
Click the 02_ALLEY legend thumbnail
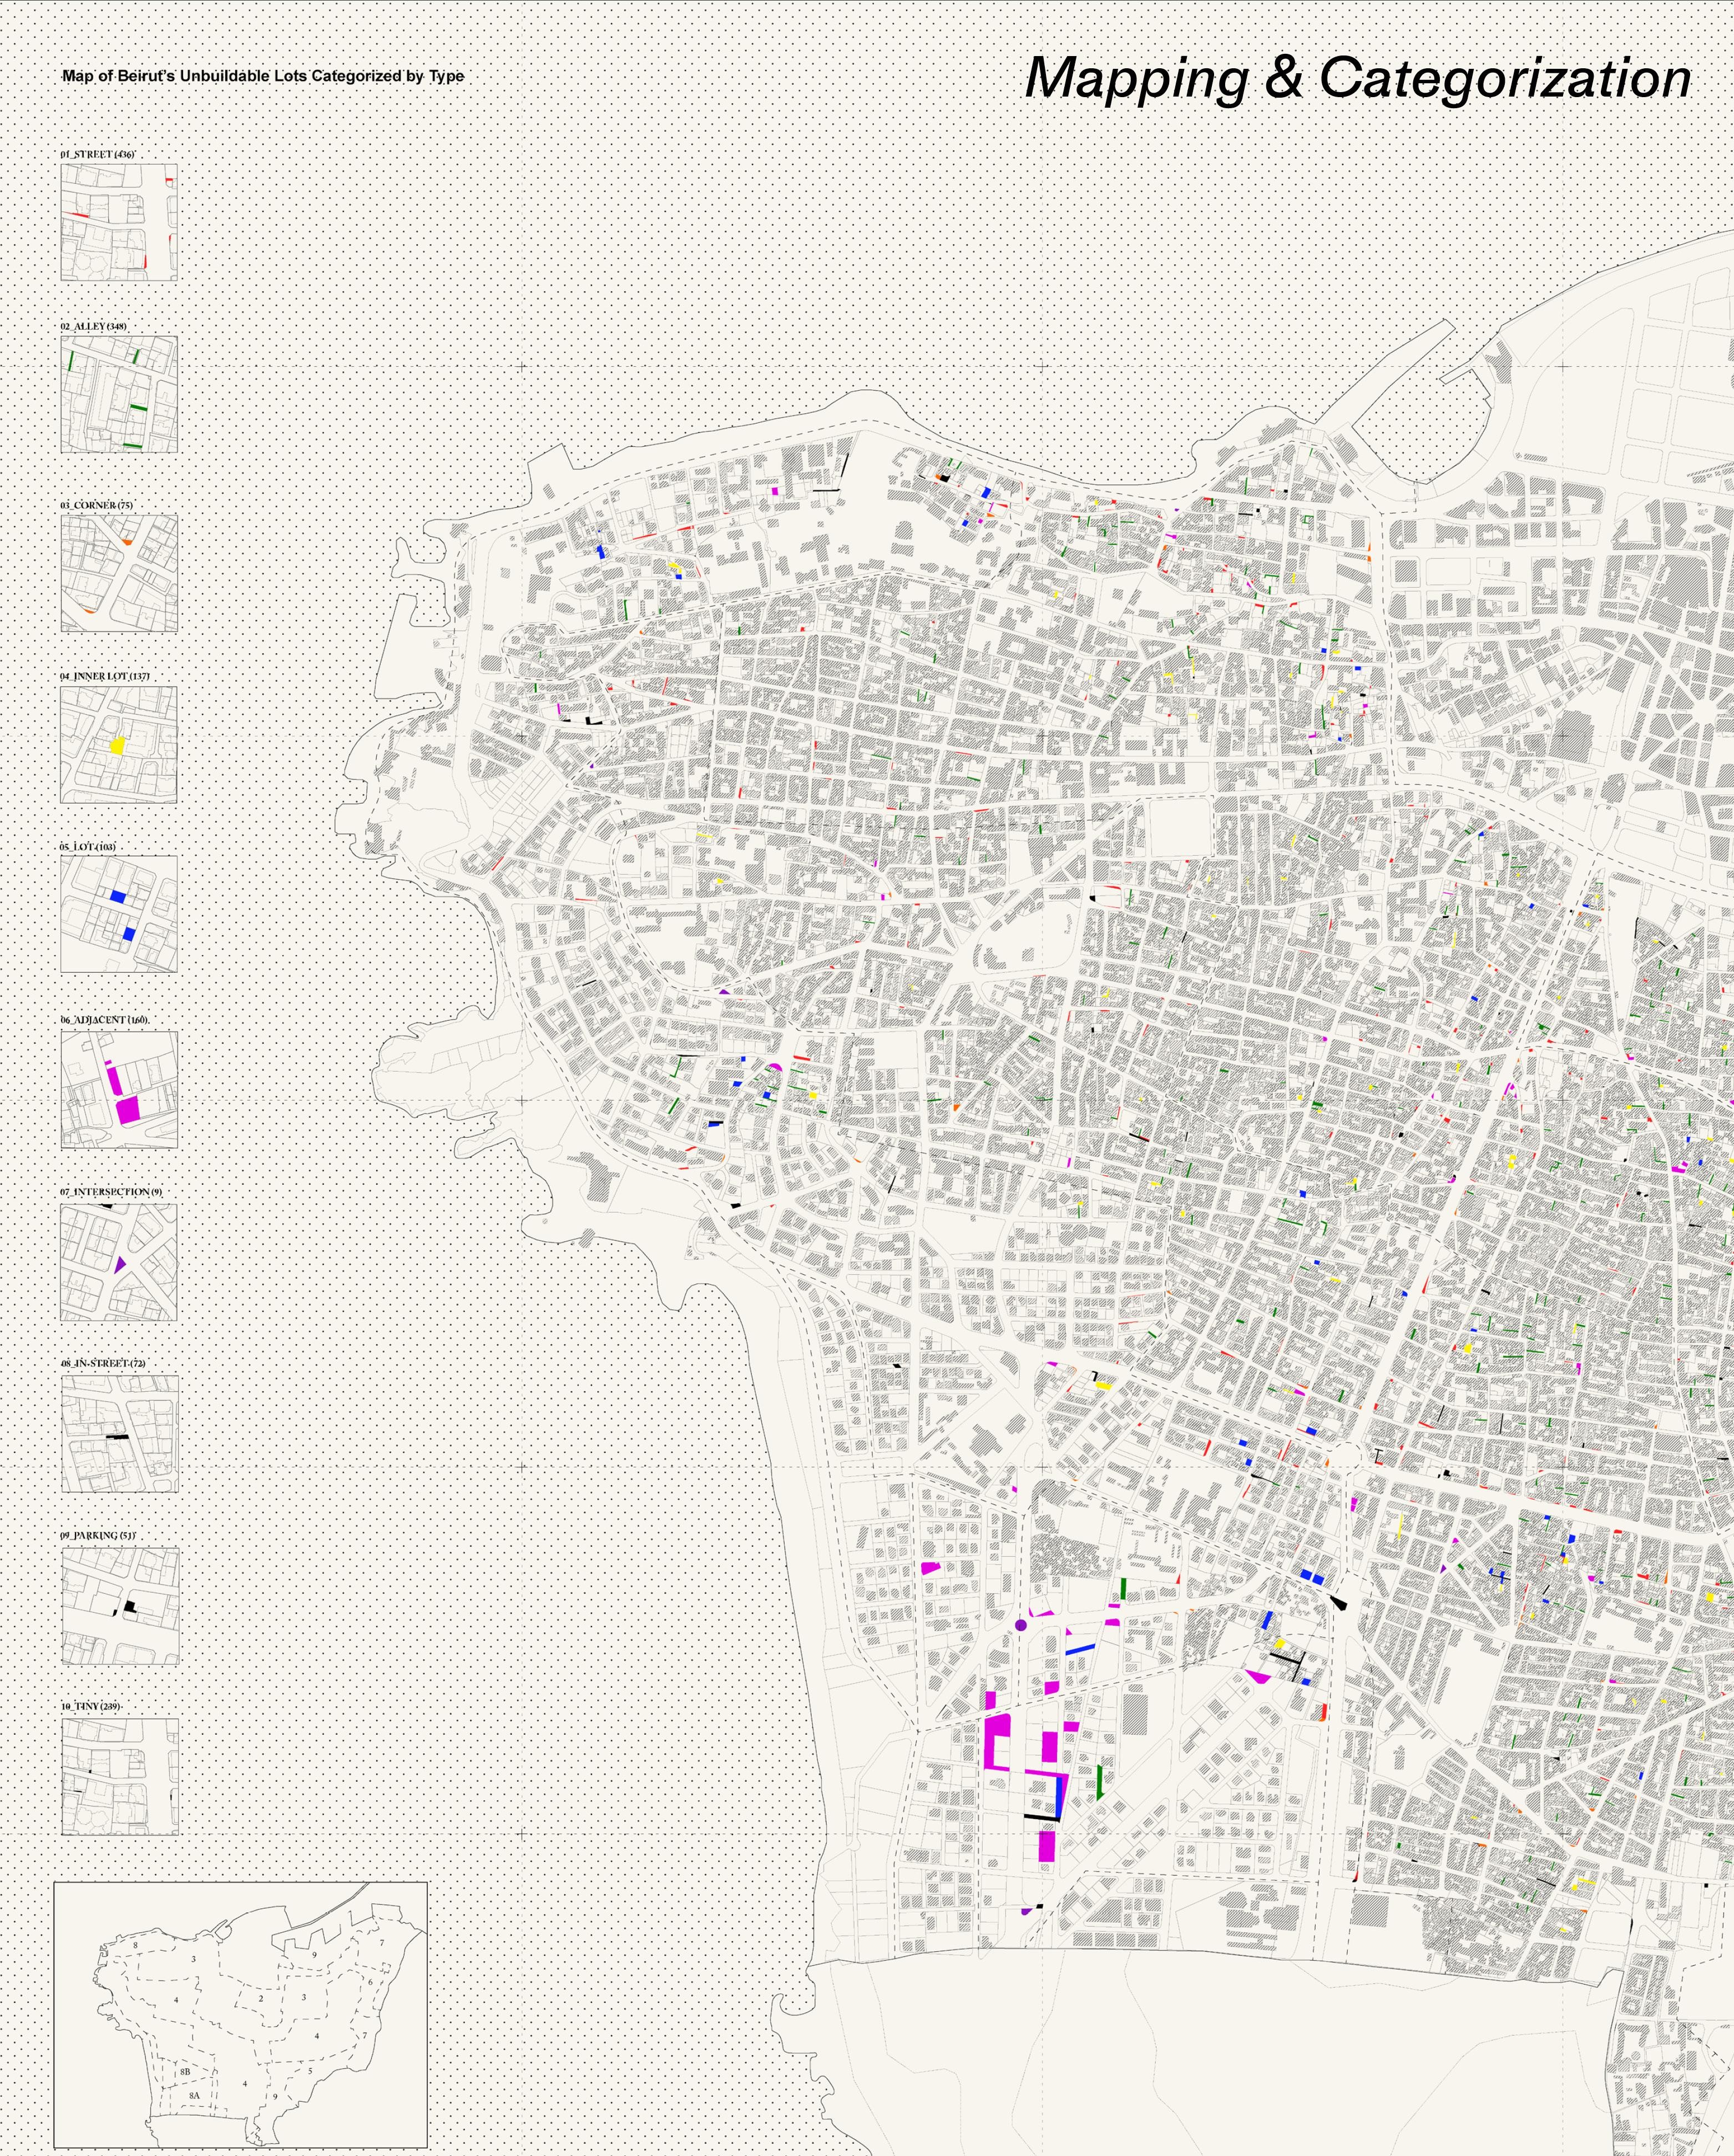click(x=119, y=394)
